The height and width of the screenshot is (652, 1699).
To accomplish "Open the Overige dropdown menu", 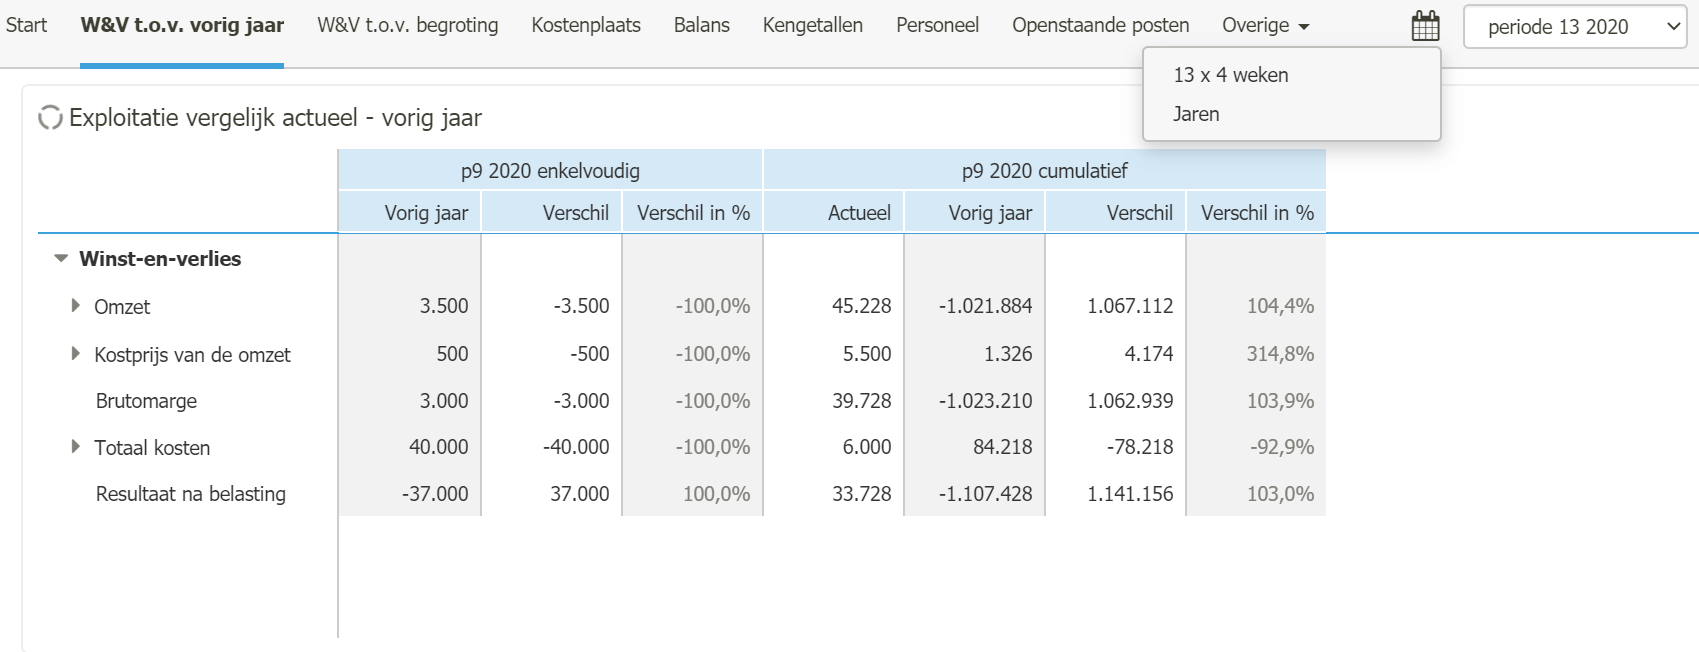I will tap(1265, 25).
